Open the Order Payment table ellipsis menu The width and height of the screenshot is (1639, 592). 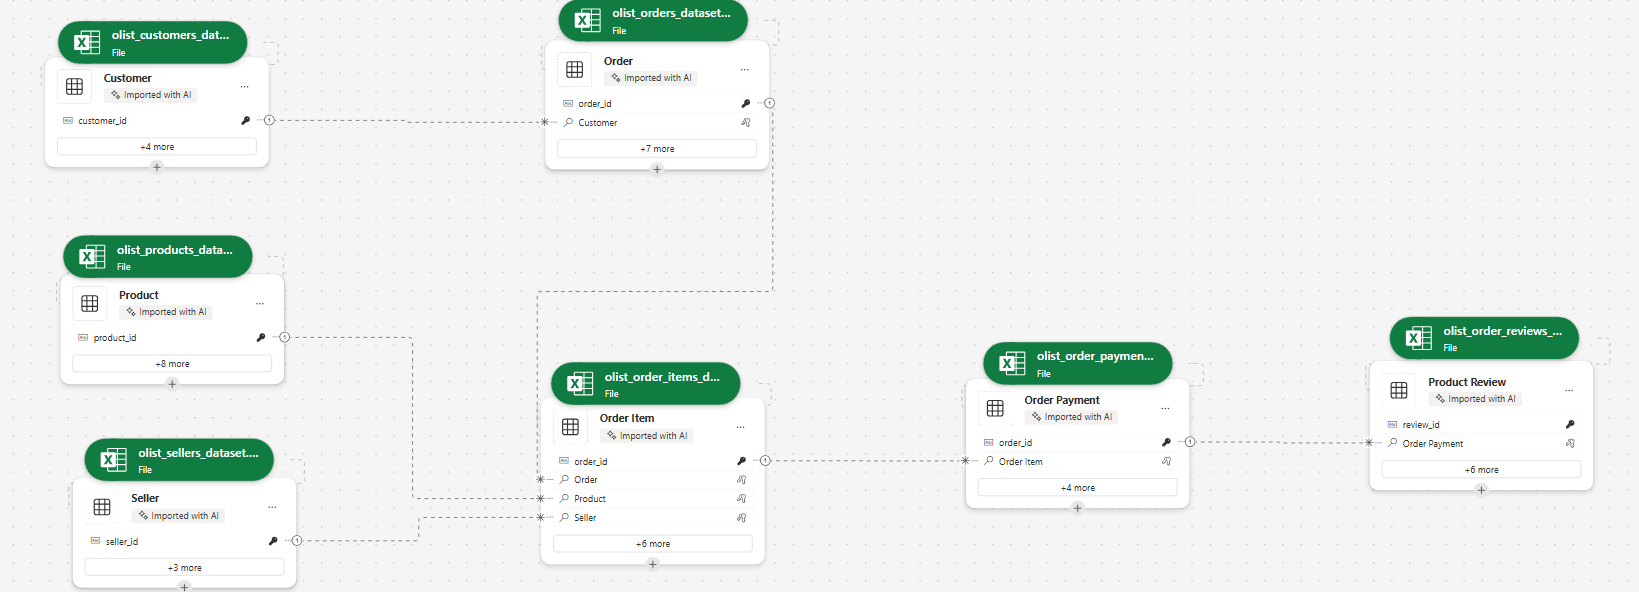click(1165, 409)
